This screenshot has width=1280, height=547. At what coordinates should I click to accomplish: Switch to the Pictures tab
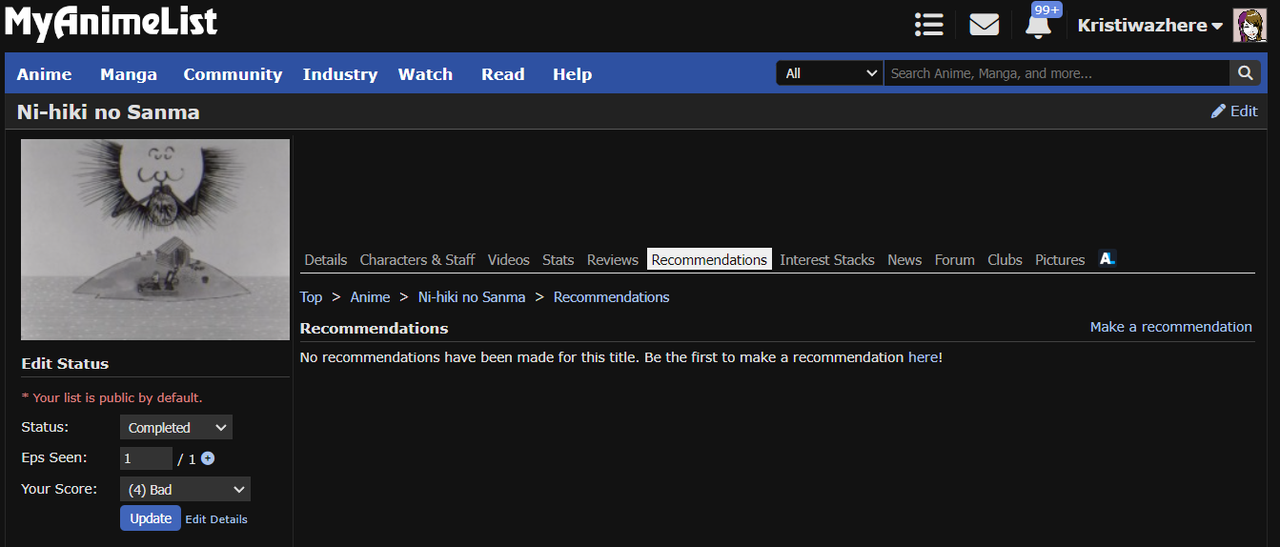point(1060,260)
